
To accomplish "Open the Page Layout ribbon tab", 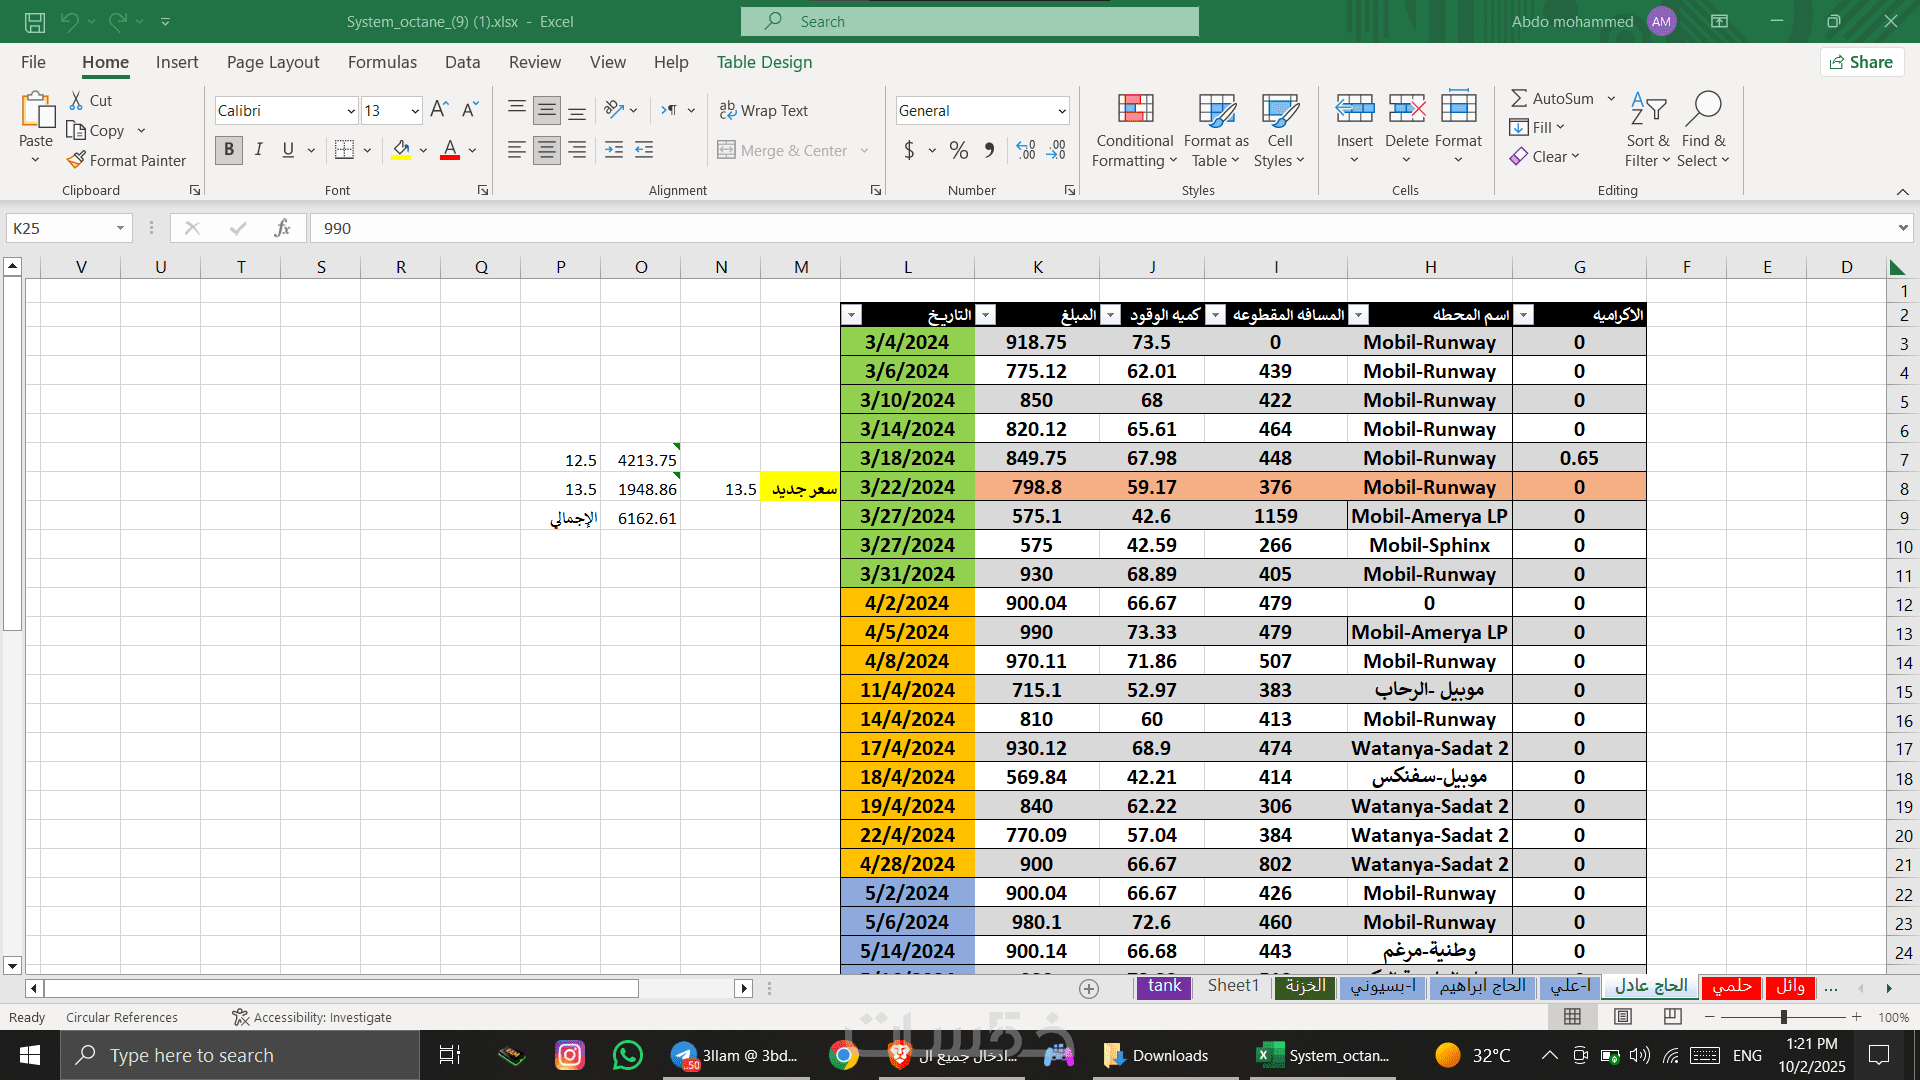I will 273,62.
